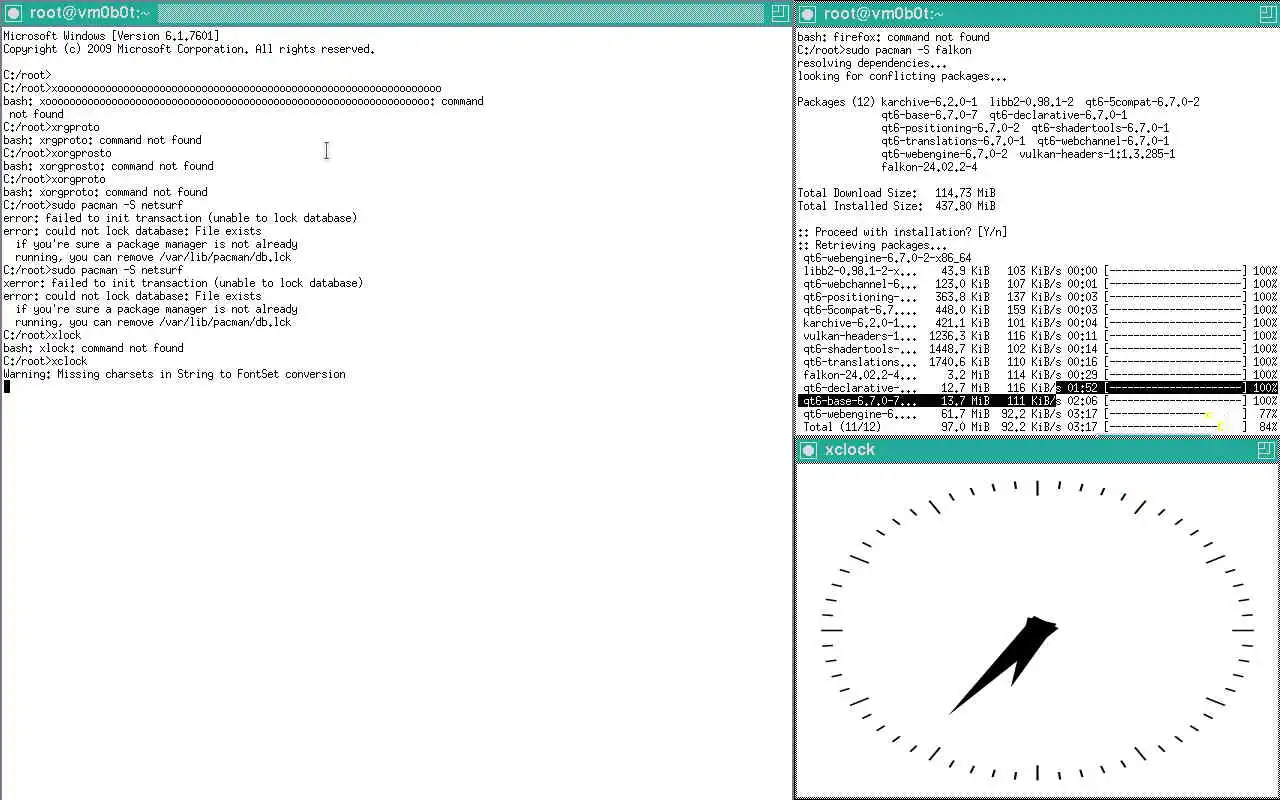Click the 'Total Installed Size: 437.80 MiB' line
The width and height of the screenshot is (1280, 800).
(896, 206)
